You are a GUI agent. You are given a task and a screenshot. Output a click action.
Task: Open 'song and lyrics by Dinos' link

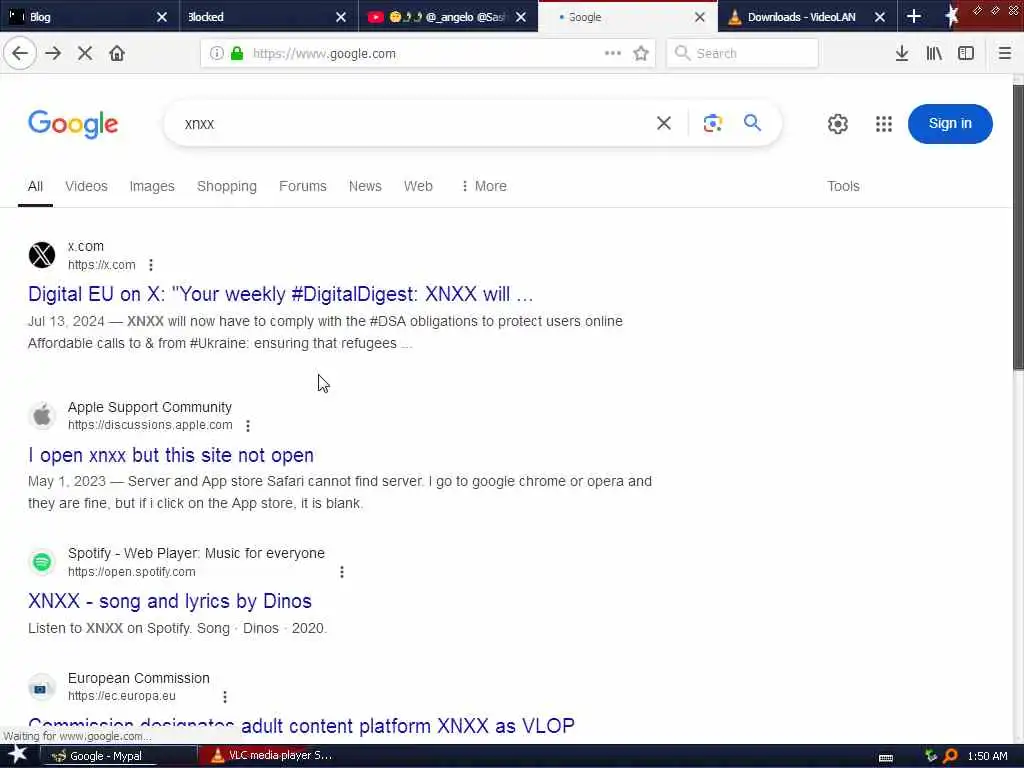[x=170, y=601]
